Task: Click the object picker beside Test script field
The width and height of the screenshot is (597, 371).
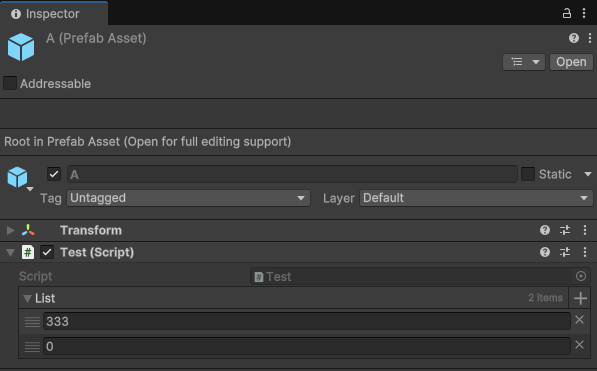Action: coord(581,276)
